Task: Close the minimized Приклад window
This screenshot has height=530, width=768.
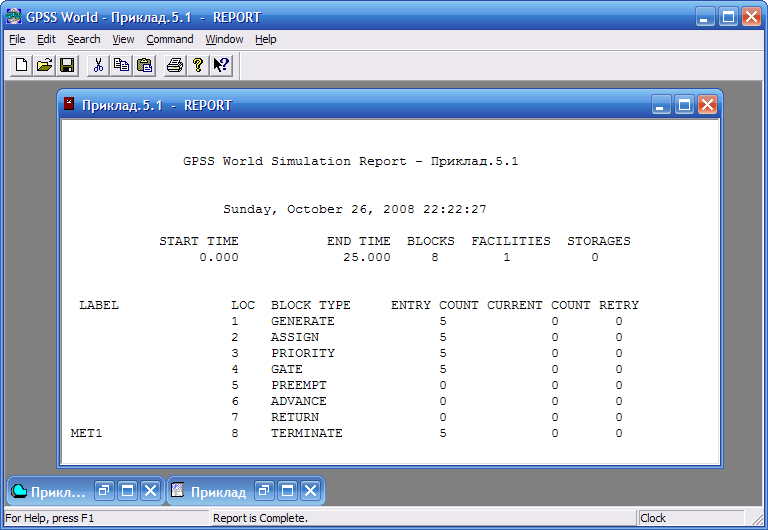Action: coord(311,490)
